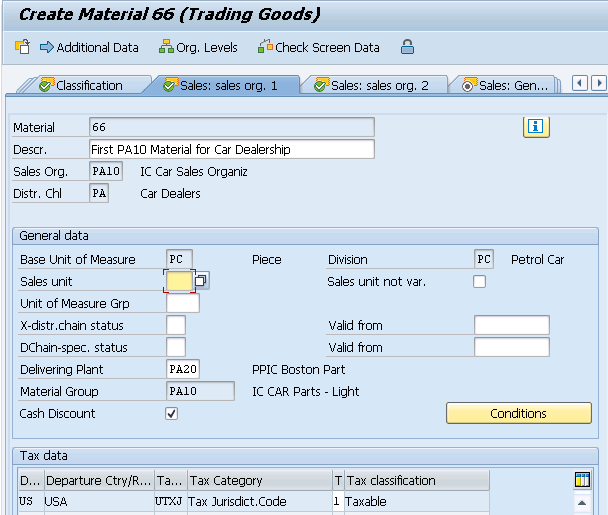Edit the Descr. material description field
Image resolution: width=608 pixels, height=515 pixels.
(x=231, y=149)
